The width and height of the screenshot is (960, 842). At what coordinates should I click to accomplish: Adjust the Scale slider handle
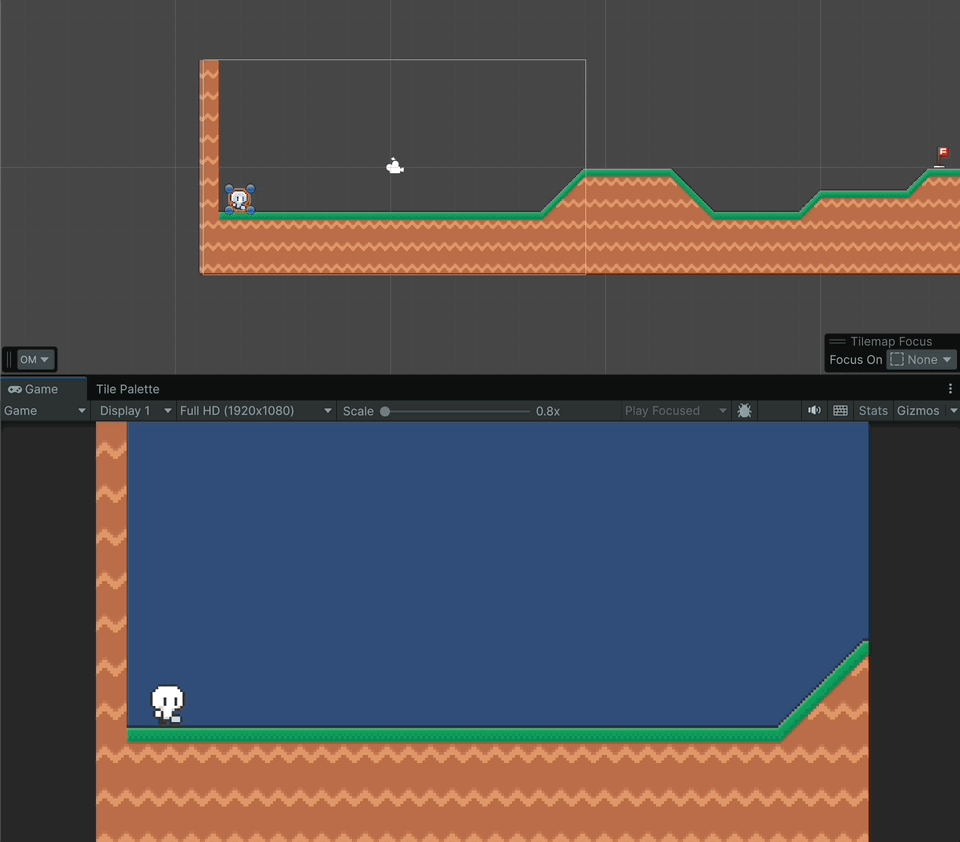[x=385, y=412]
